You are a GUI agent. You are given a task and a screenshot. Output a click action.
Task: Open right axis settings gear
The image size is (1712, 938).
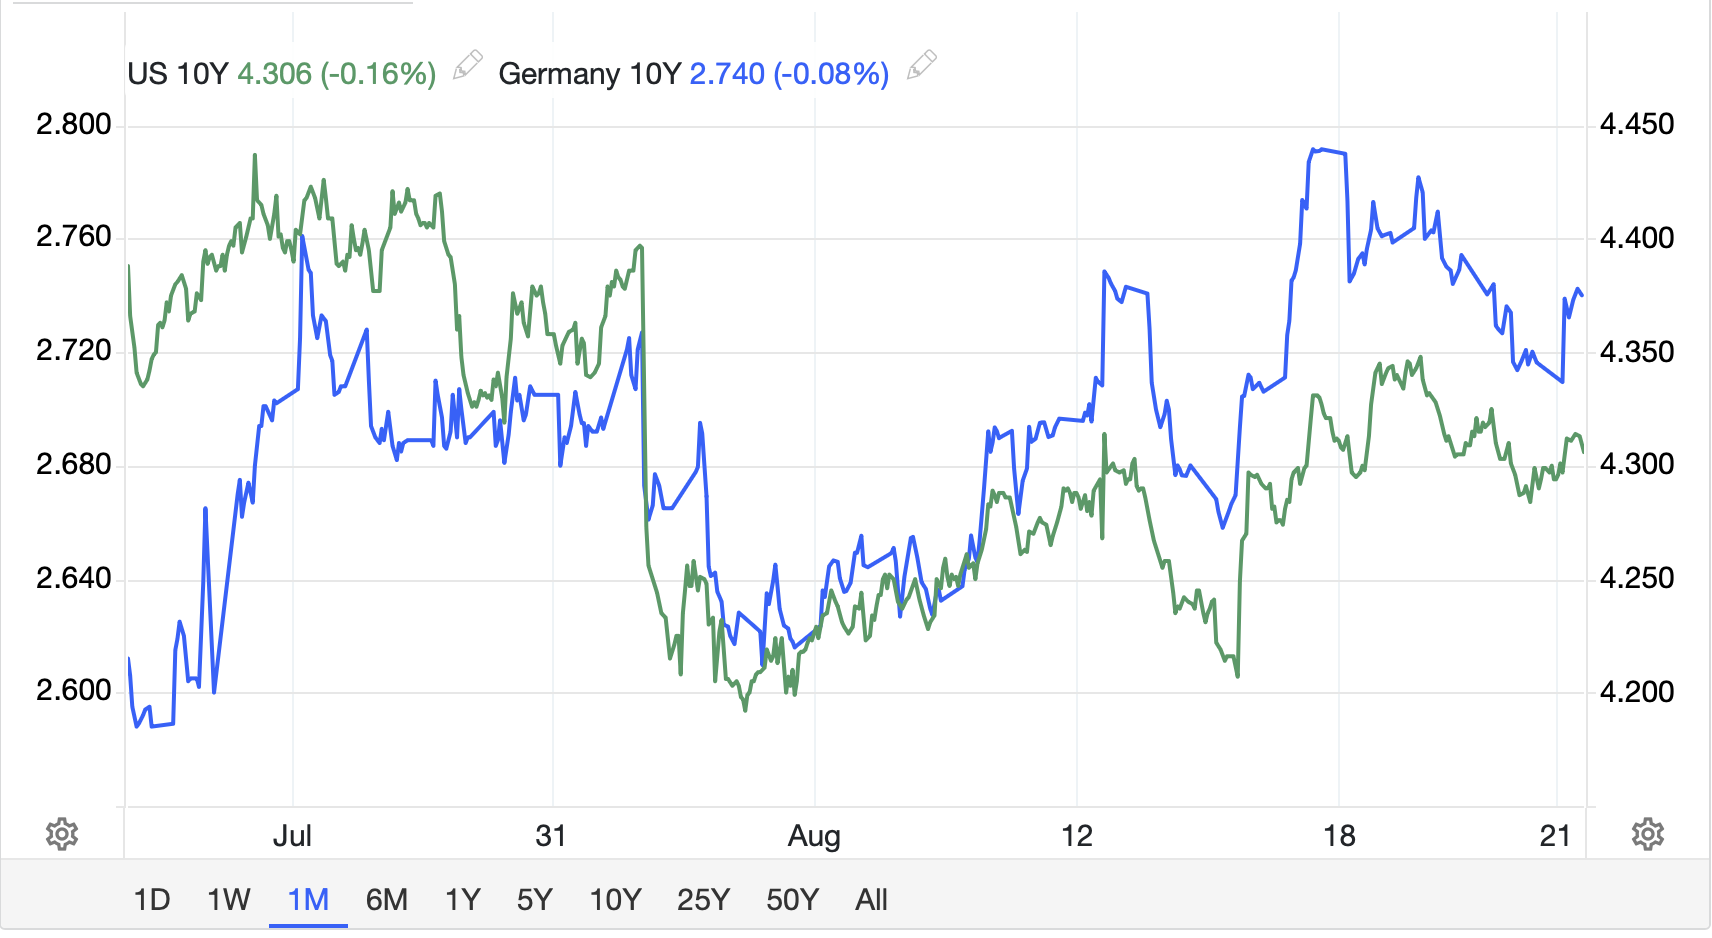[1648, 834]
